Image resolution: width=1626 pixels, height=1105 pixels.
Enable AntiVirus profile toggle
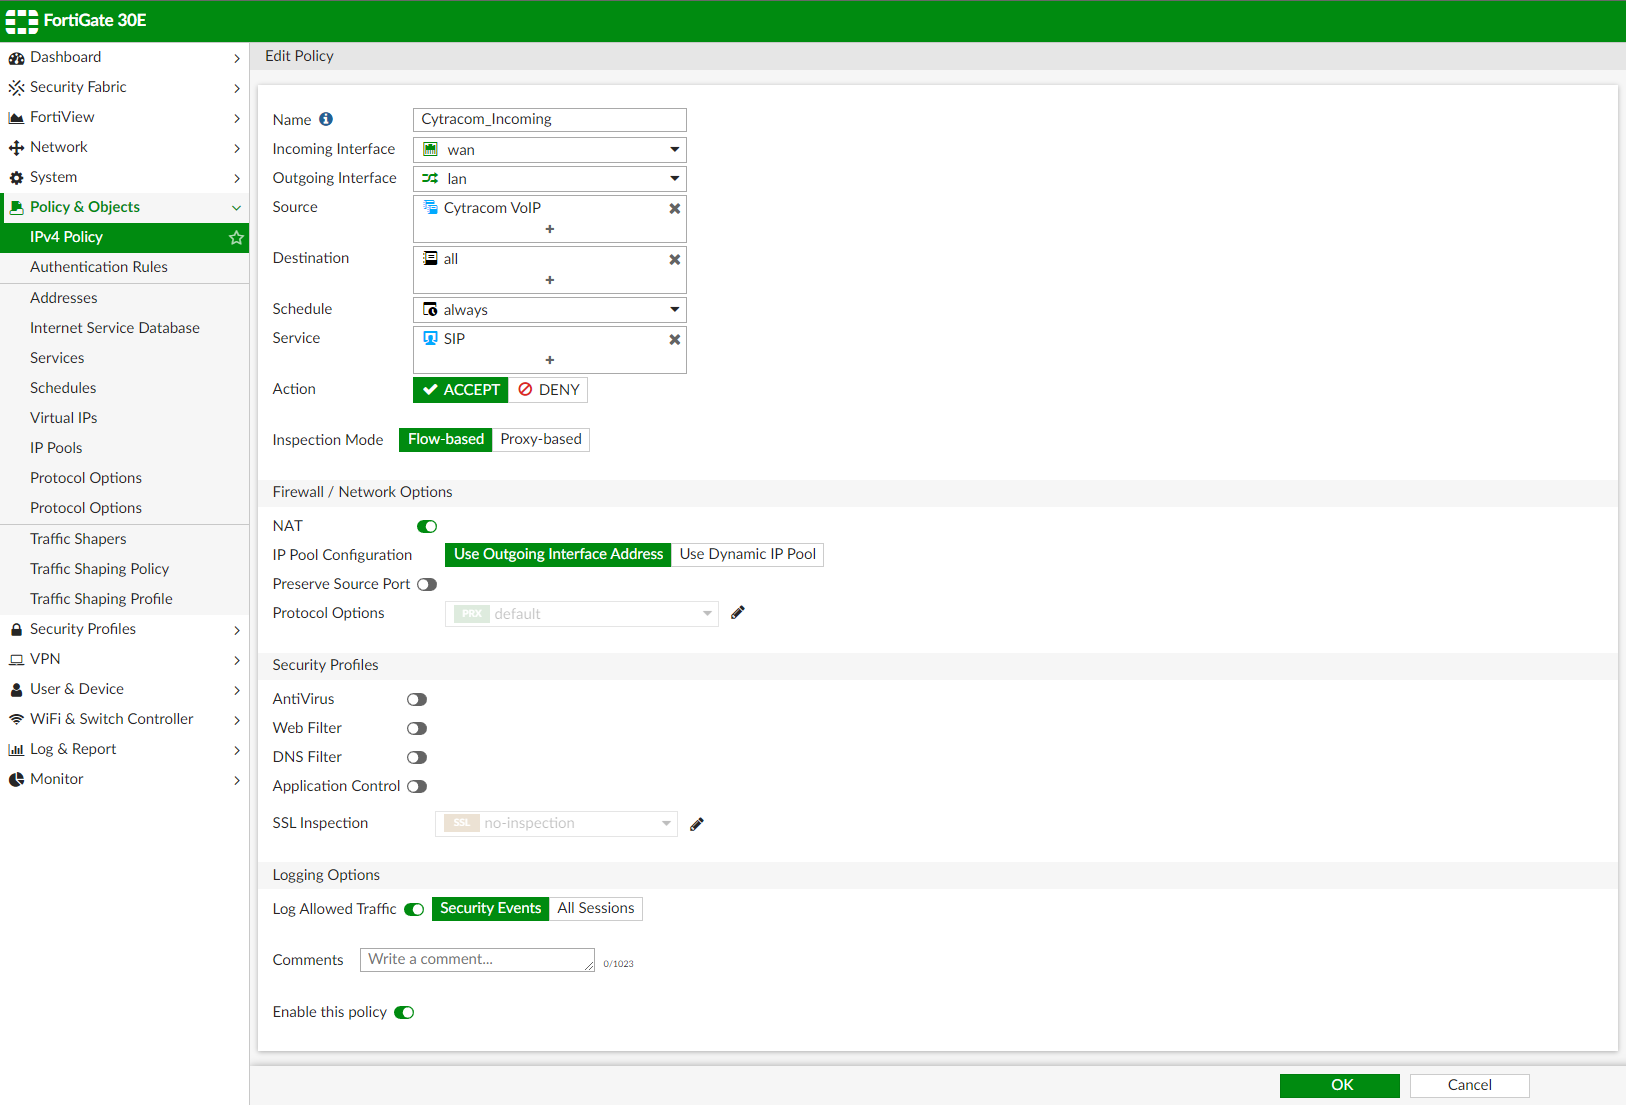[x=417, y=699]
